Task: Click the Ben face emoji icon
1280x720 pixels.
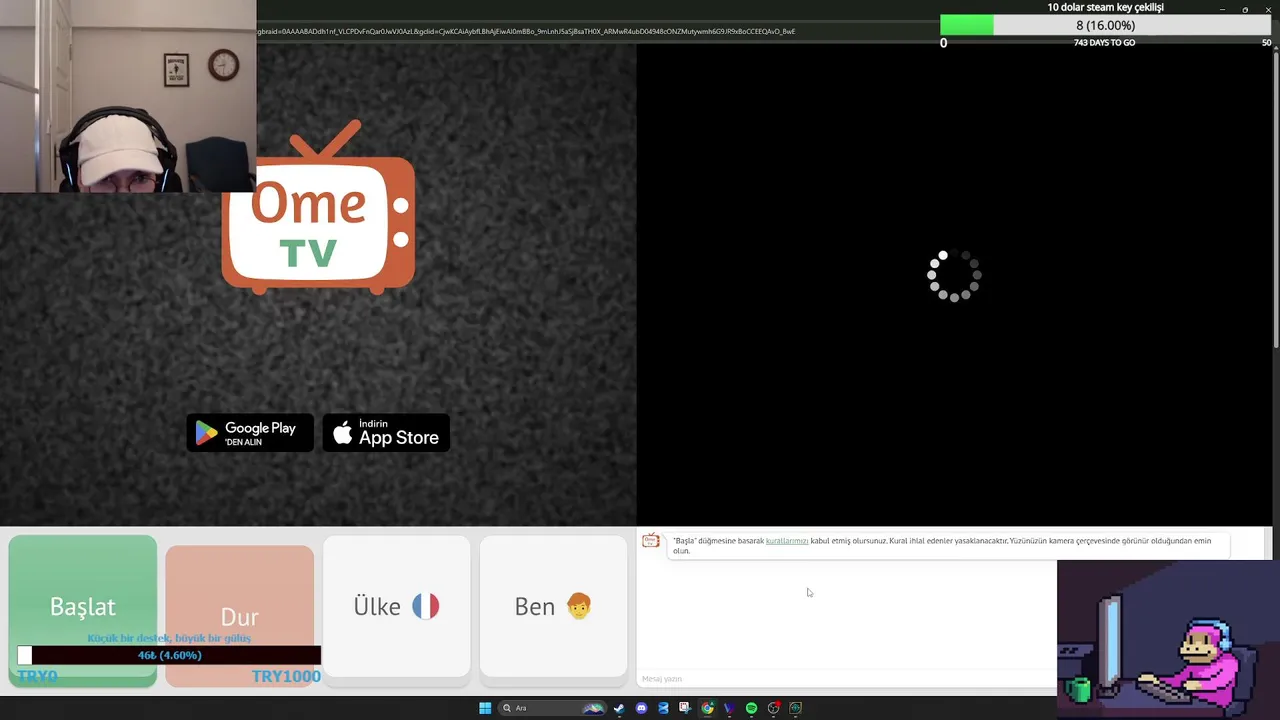Action: tap(579, 606)
